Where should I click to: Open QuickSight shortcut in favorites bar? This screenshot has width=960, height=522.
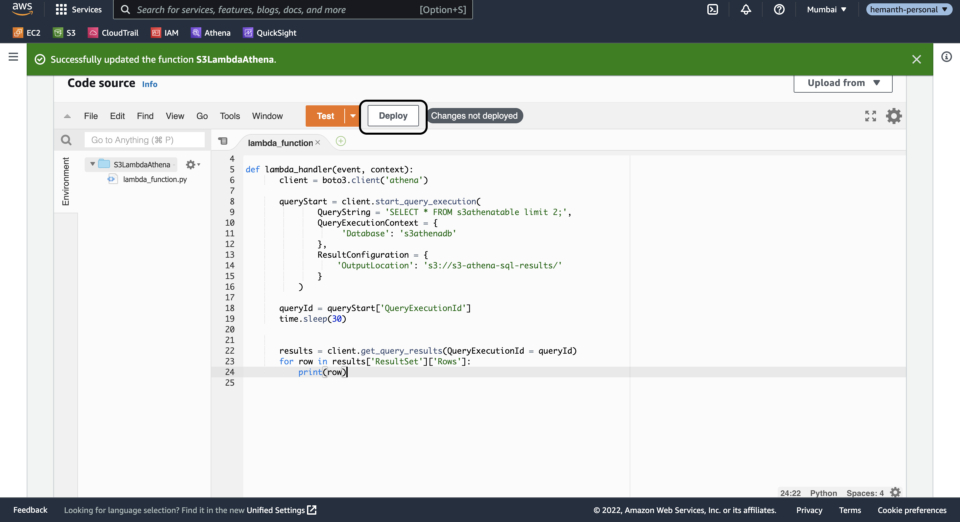coord(269,33)
